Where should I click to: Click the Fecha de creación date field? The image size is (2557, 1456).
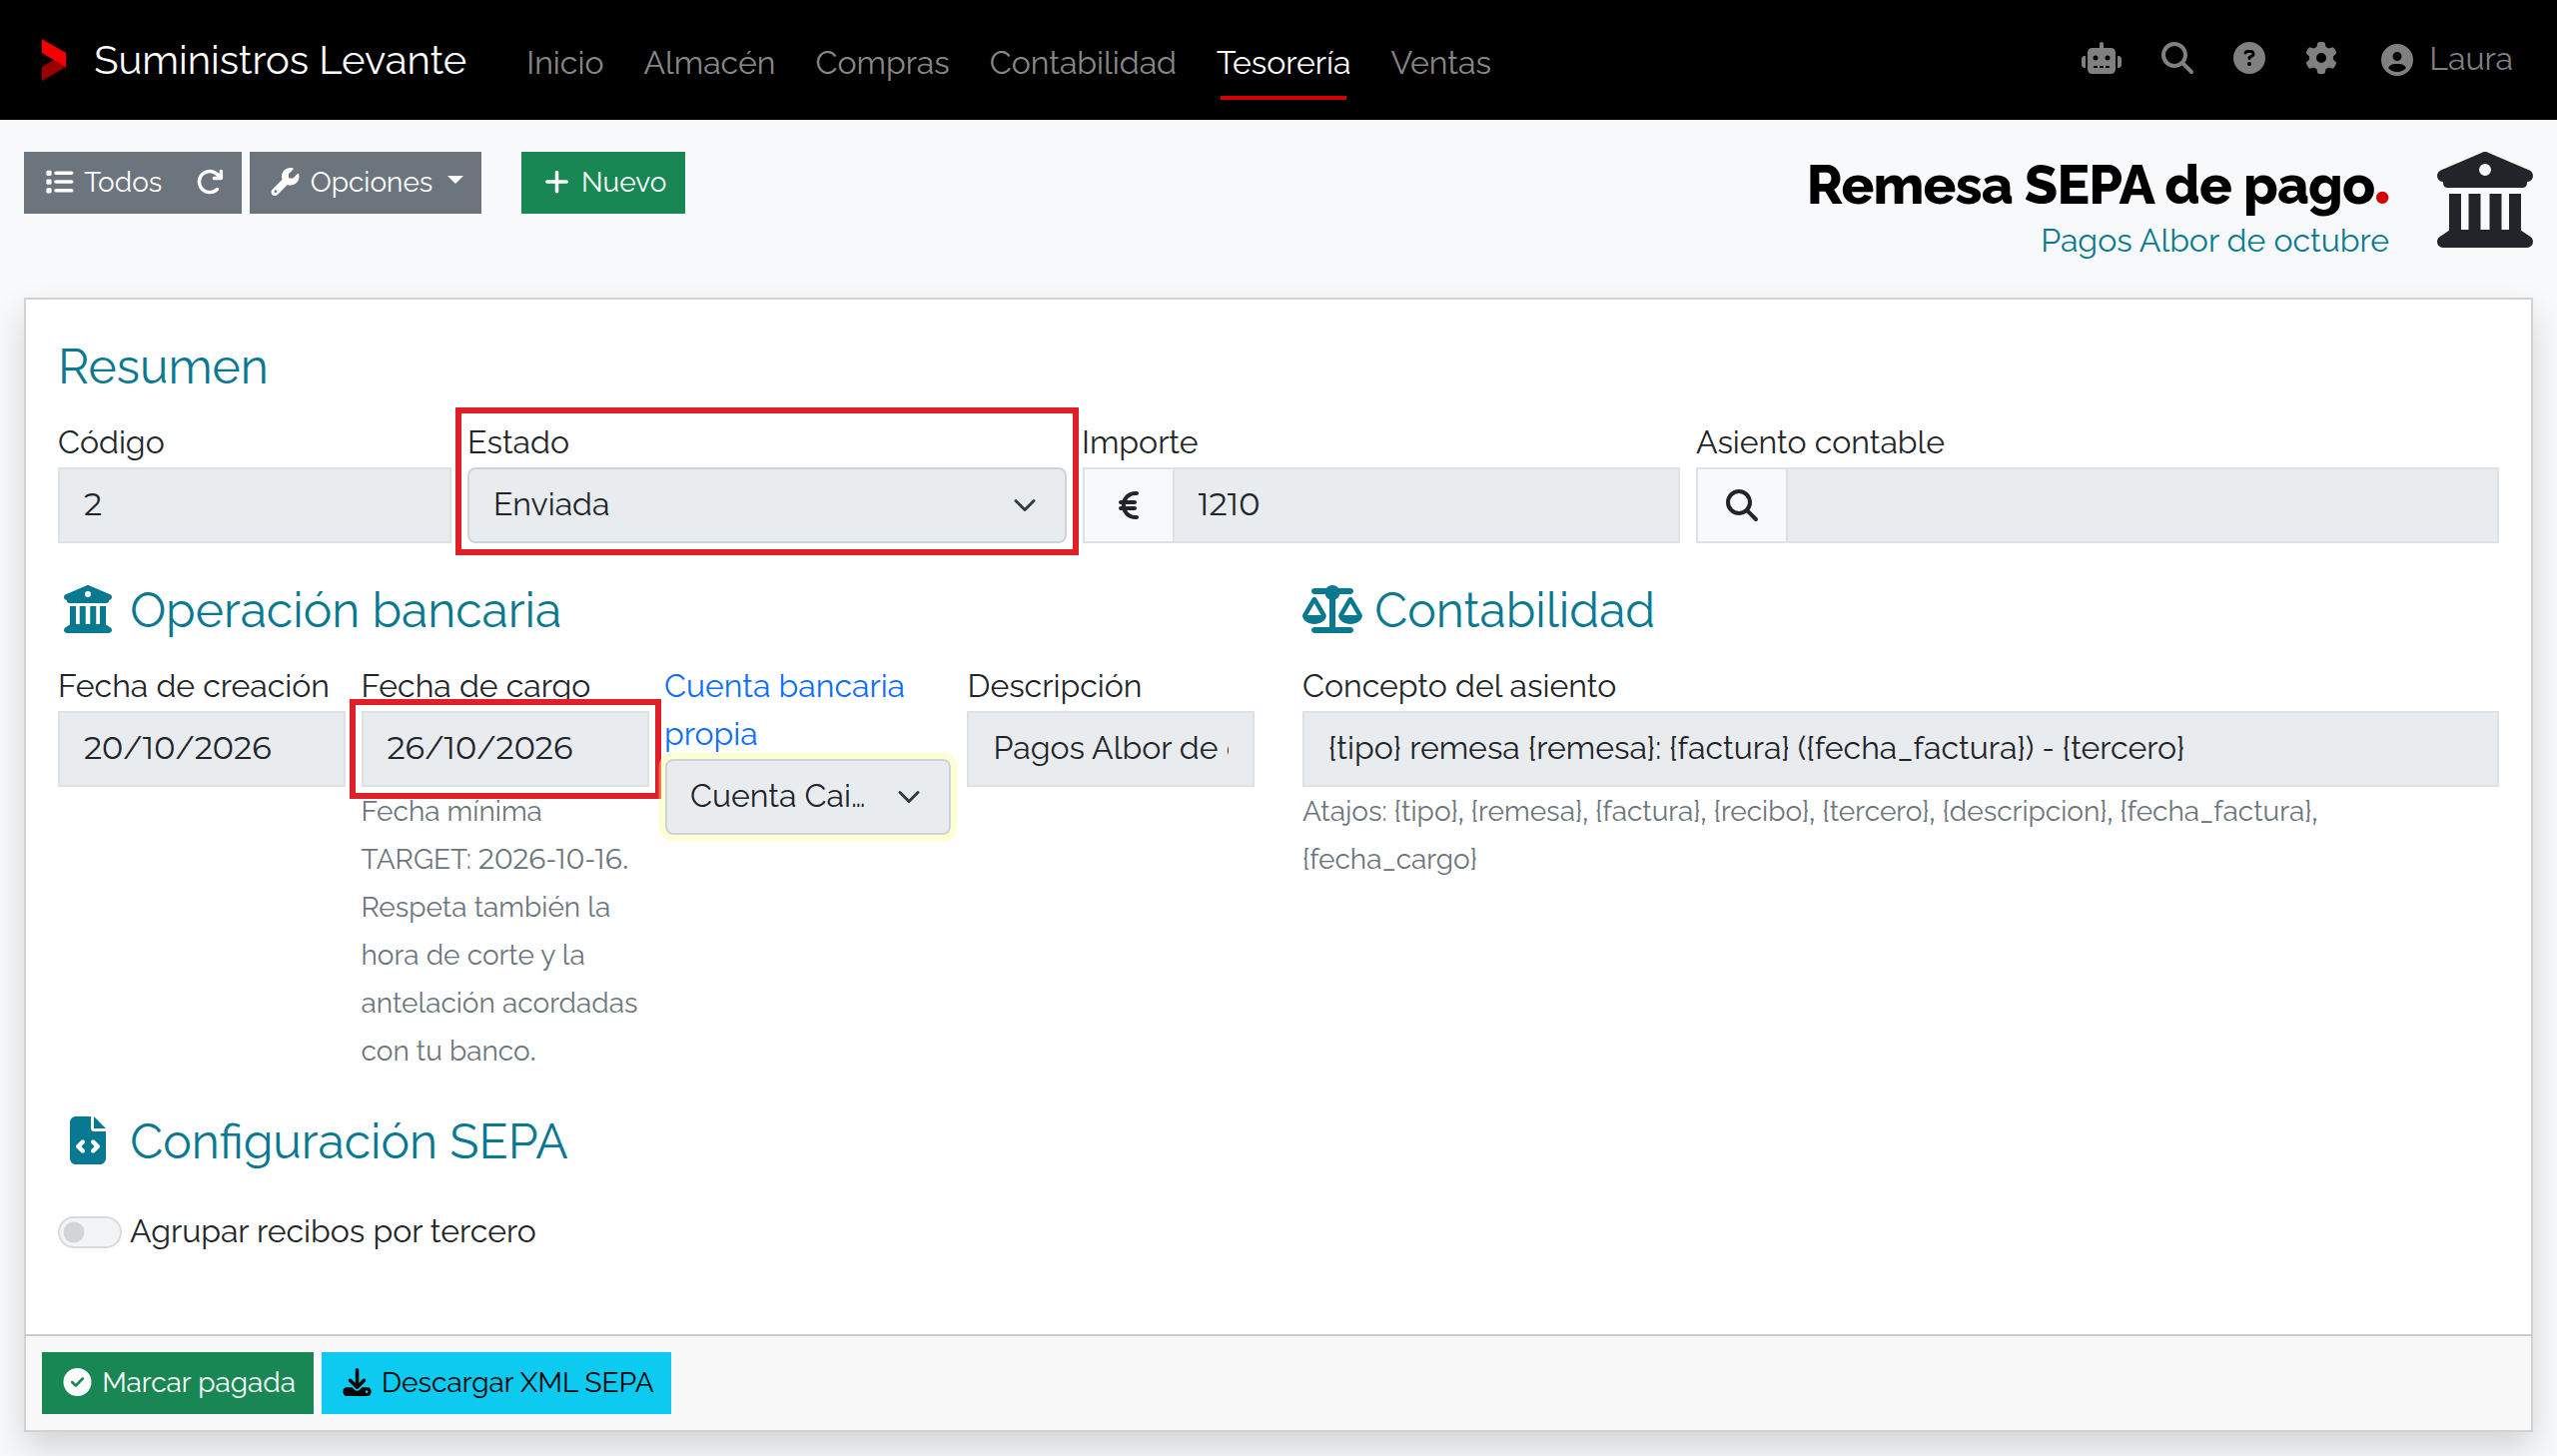(x=201, y=748)
